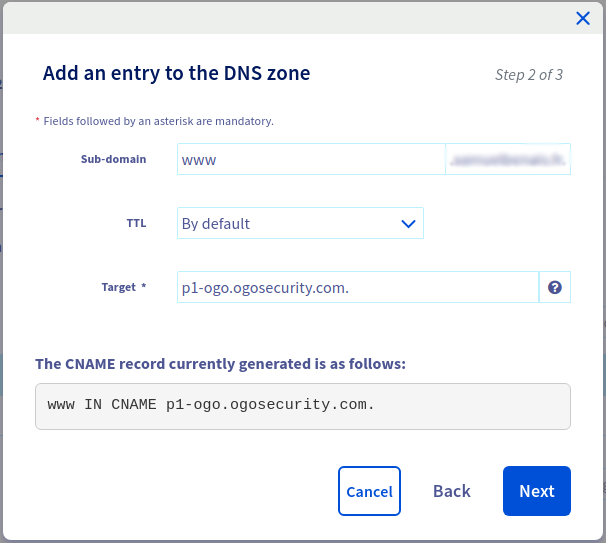Click the "CNAME record currently generated" caption
This screenshot has height=543, width=606.
click(x=220, y=363)
